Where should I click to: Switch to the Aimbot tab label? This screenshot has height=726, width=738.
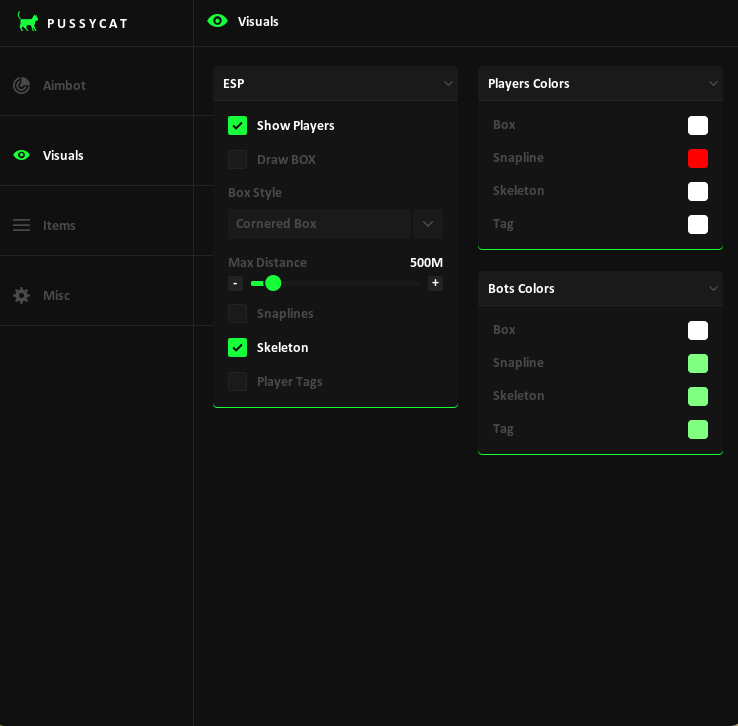[x=64, y=85]
